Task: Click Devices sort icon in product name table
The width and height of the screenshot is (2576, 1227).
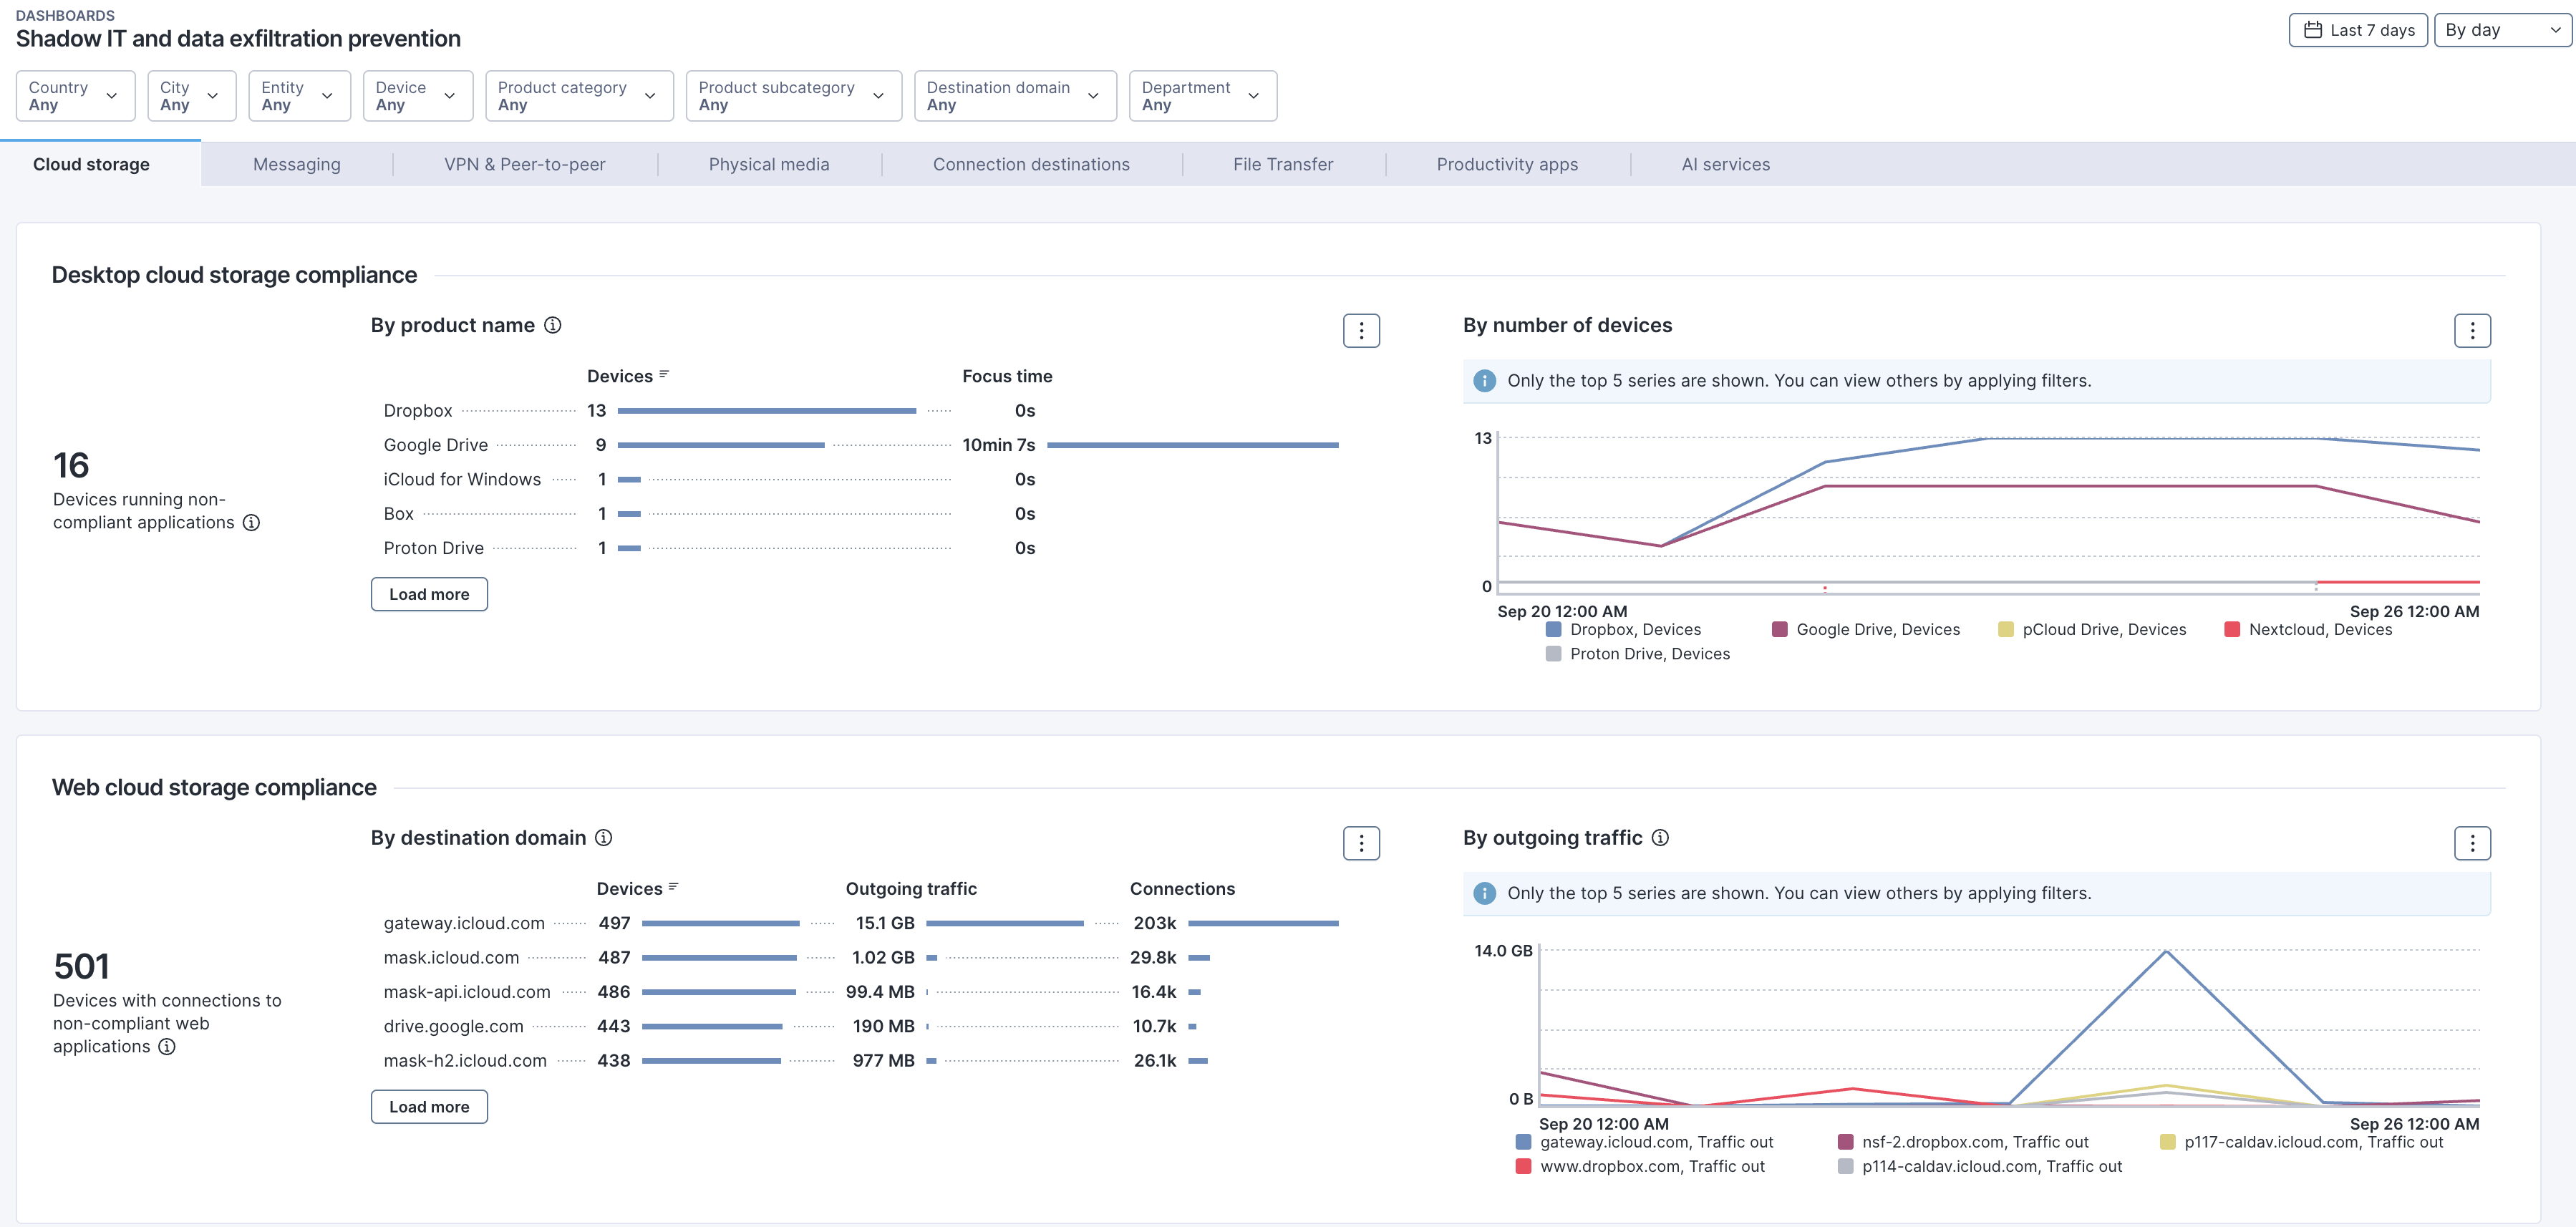Action: click(x=664, y=375)
